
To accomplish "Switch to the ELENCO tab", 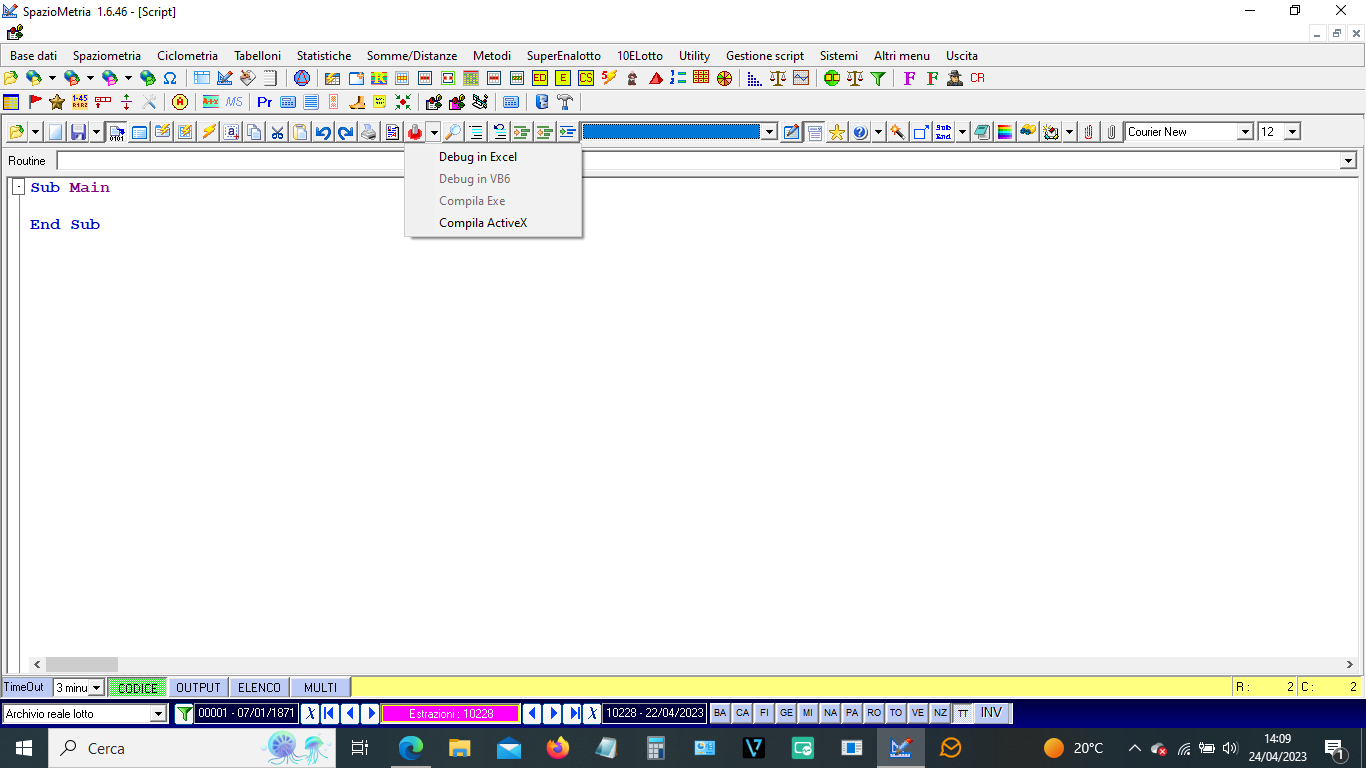I will tap(259, 688).
